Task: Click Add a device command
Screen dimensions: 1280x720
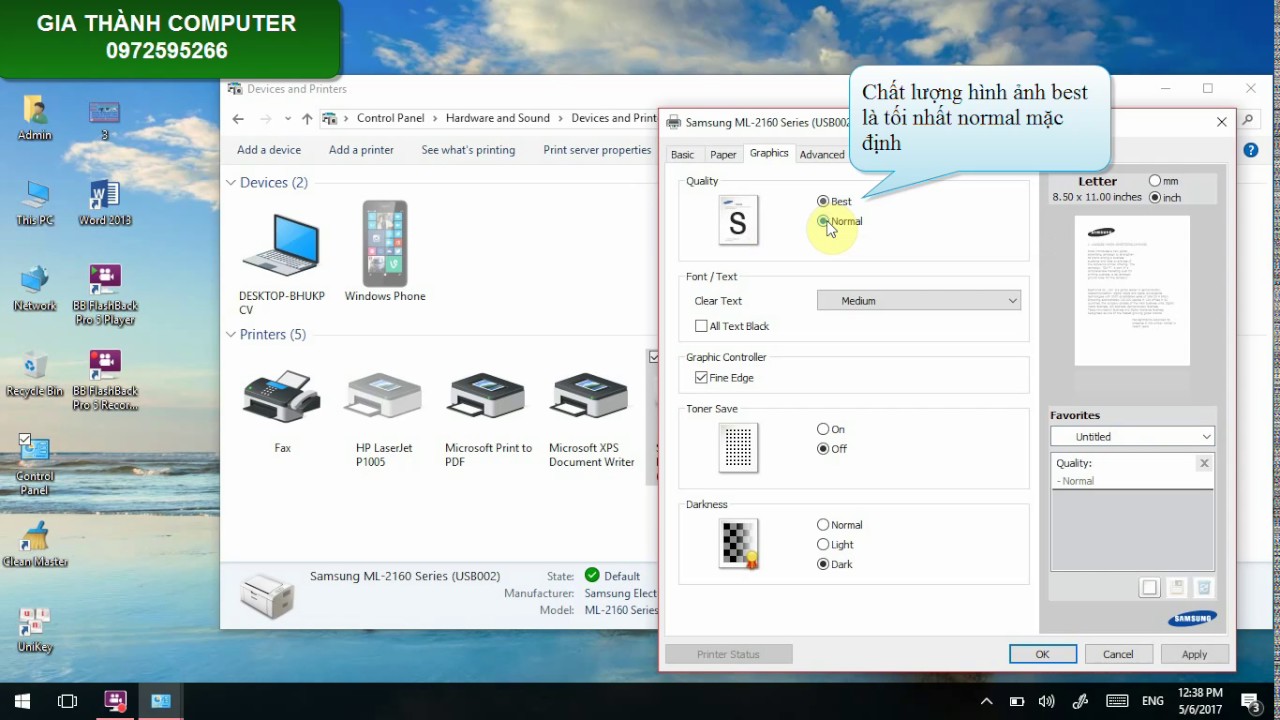Action: coord(269,150)
